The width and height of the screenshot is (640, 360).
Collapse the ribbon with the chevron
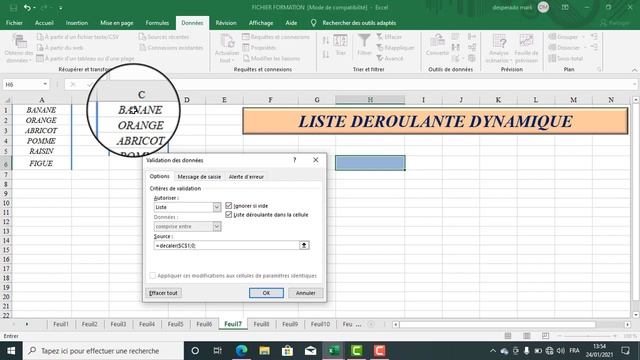pyautogui.click(x=634, y=70)
